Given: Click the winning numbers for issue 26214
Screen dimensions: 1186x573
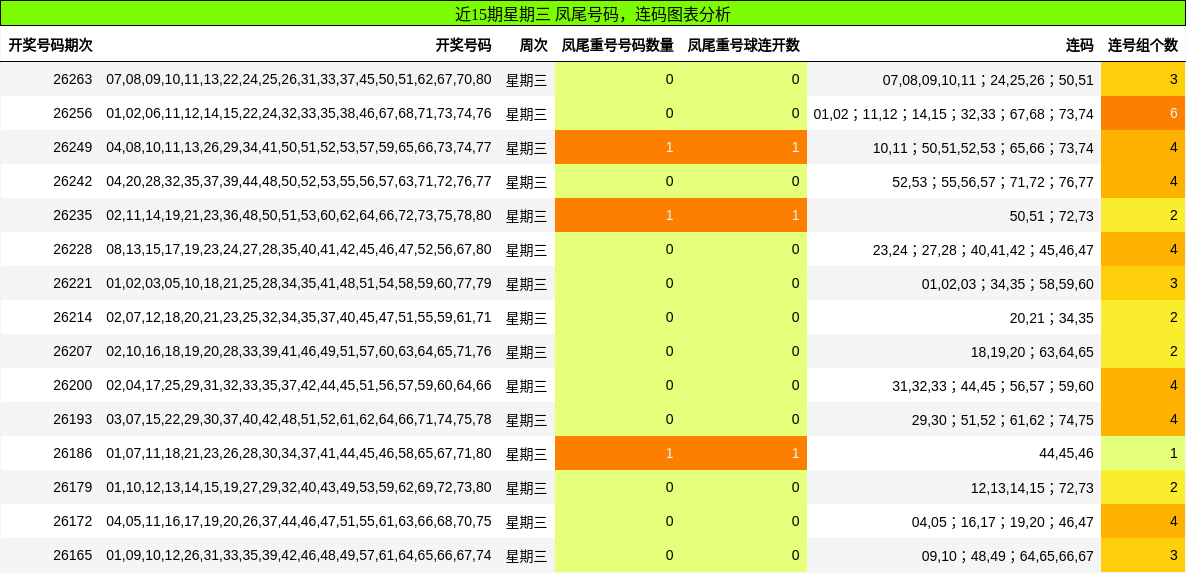Looking at the screenshot, I should (x=299, y=317).
